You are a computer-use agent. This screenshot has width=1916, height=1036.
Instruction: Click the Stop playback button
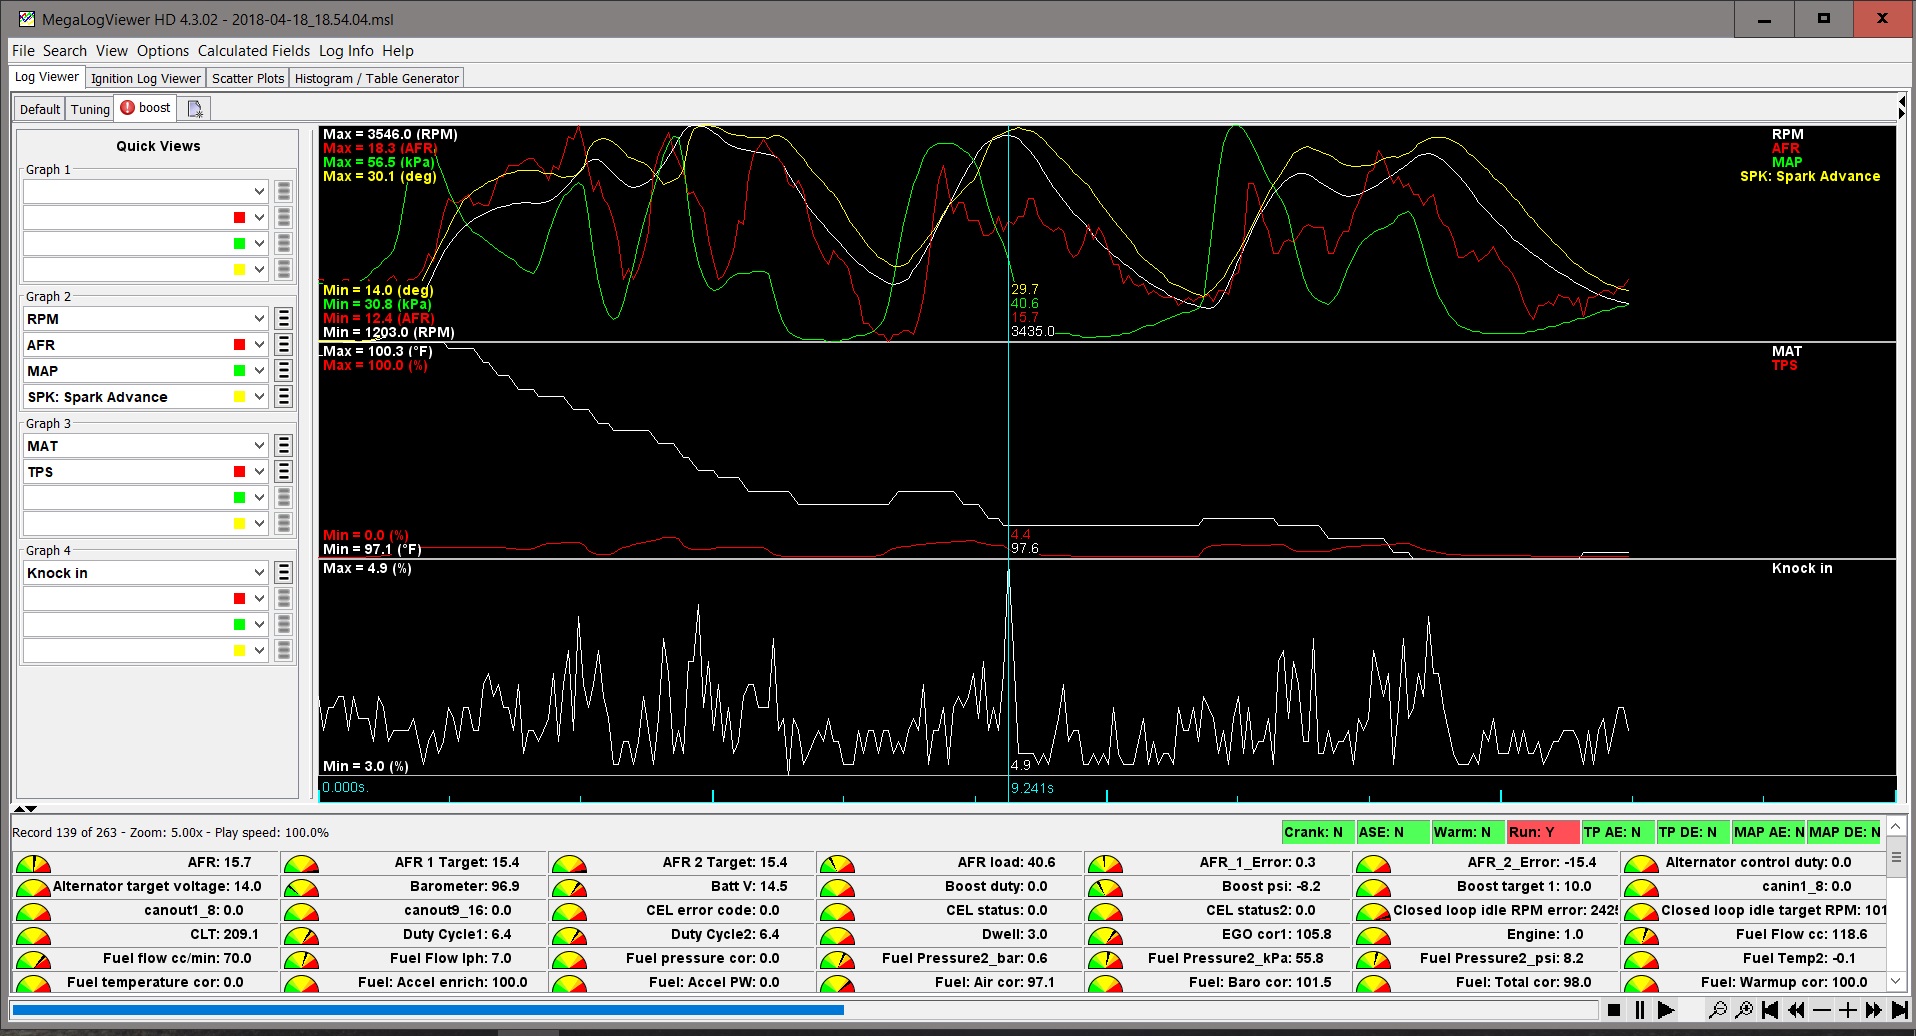point(1614,1010)
